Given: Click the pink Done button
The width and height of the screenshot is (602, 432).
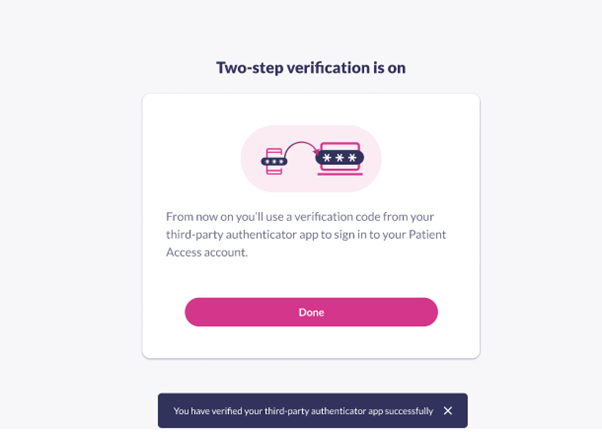Looking at the screenshot, I should tap(311, 312).
